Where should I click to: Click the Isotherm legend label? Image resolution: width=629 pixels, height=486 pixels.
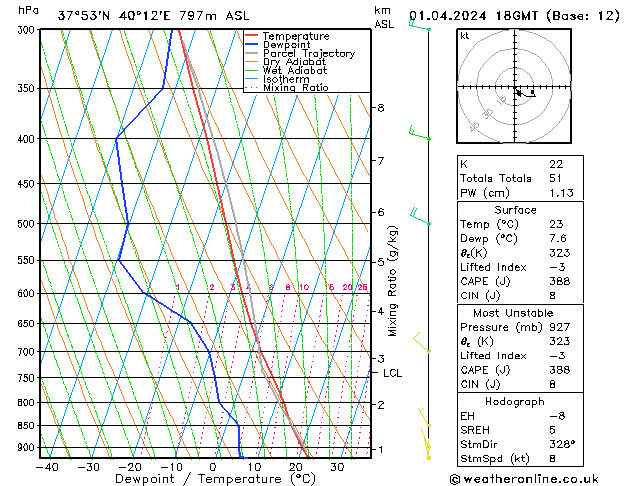(286, 79)
